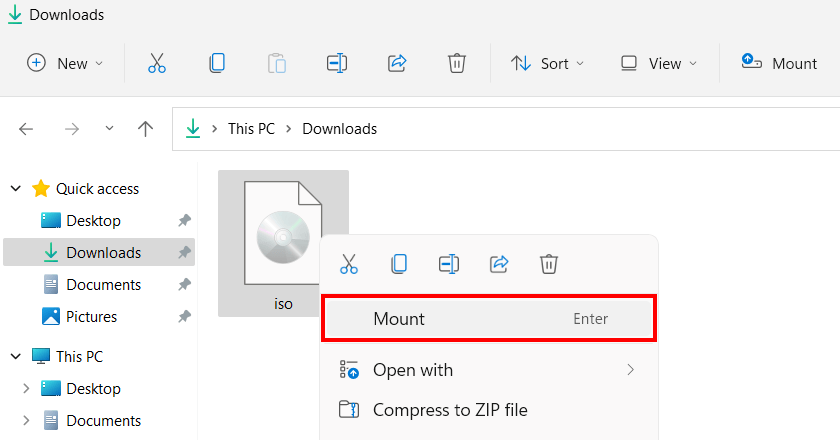Open the View dropdown

657,63
